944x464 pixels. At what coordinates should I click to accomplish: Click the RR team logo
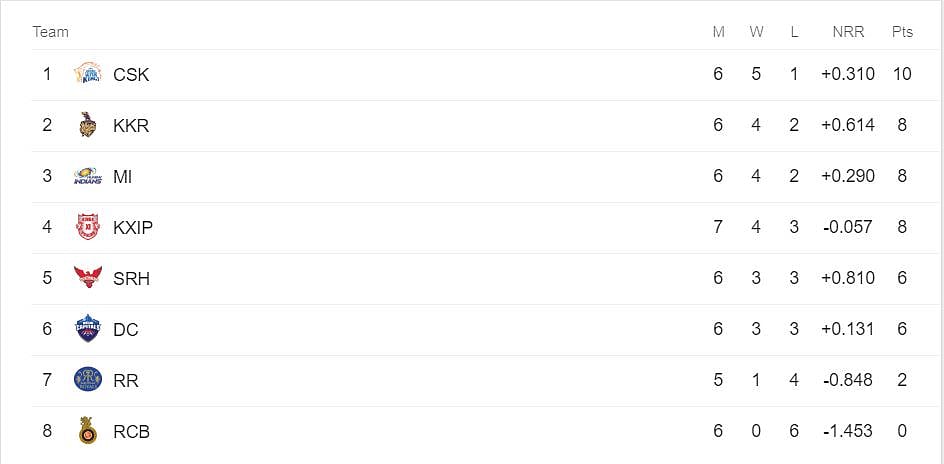[x=88, y=380]
